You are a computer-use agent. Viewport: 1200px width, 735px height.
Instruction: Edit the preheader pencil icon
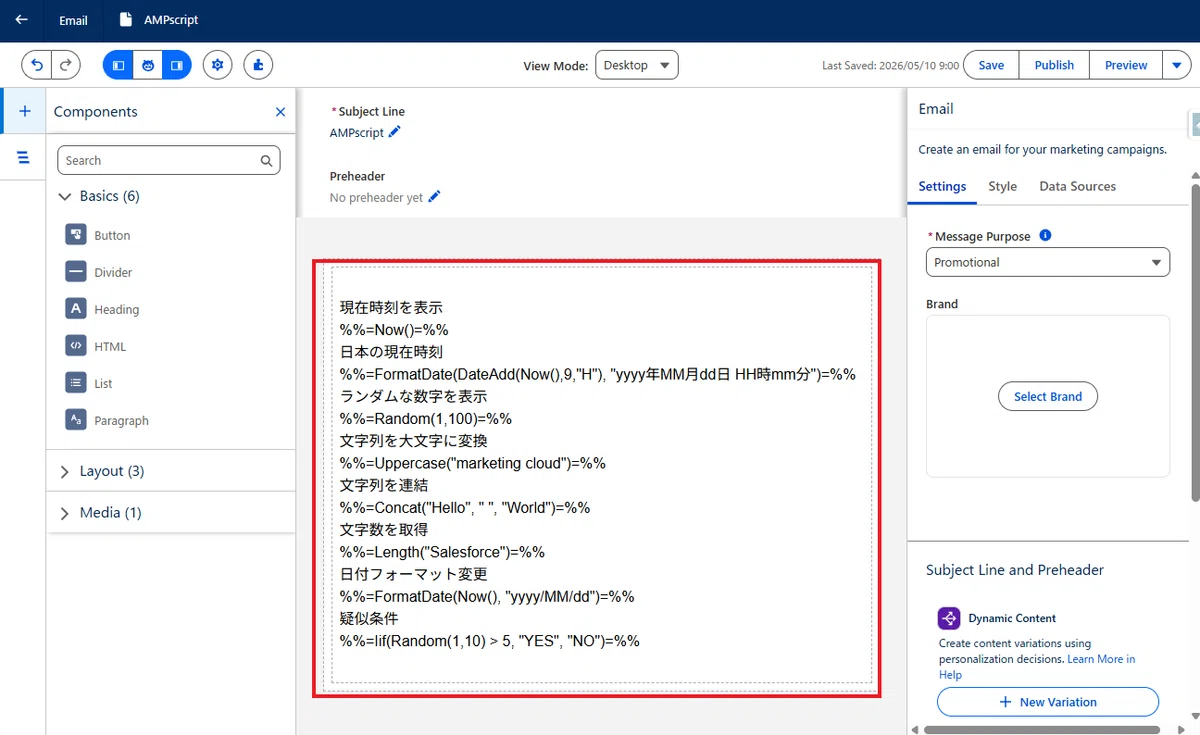[434, 197]
